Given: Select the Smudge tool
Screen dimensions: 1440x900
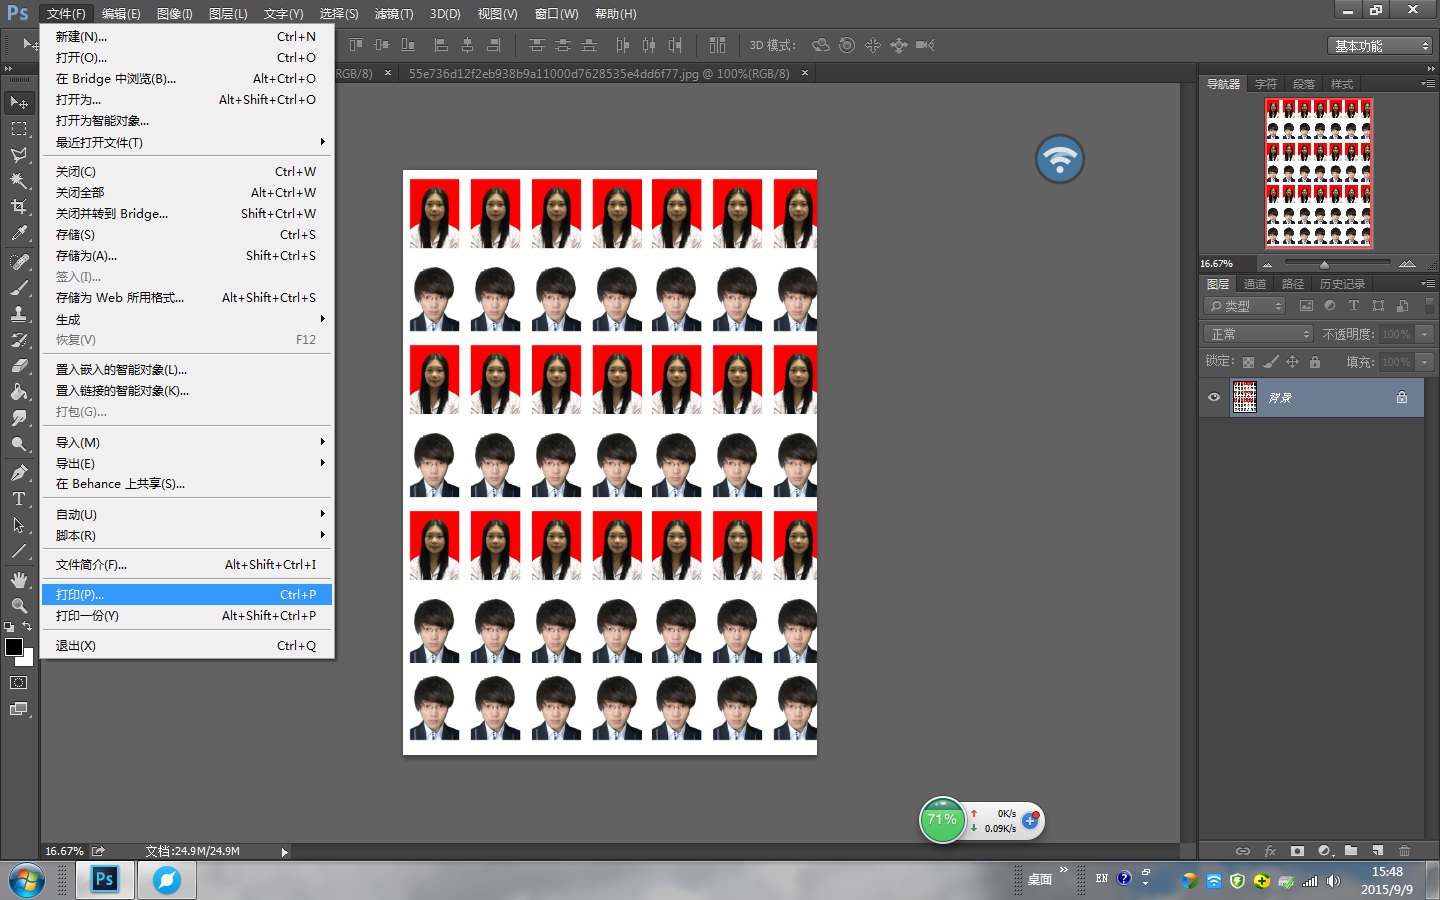Looking at the screenshot, I should [19, 418].
